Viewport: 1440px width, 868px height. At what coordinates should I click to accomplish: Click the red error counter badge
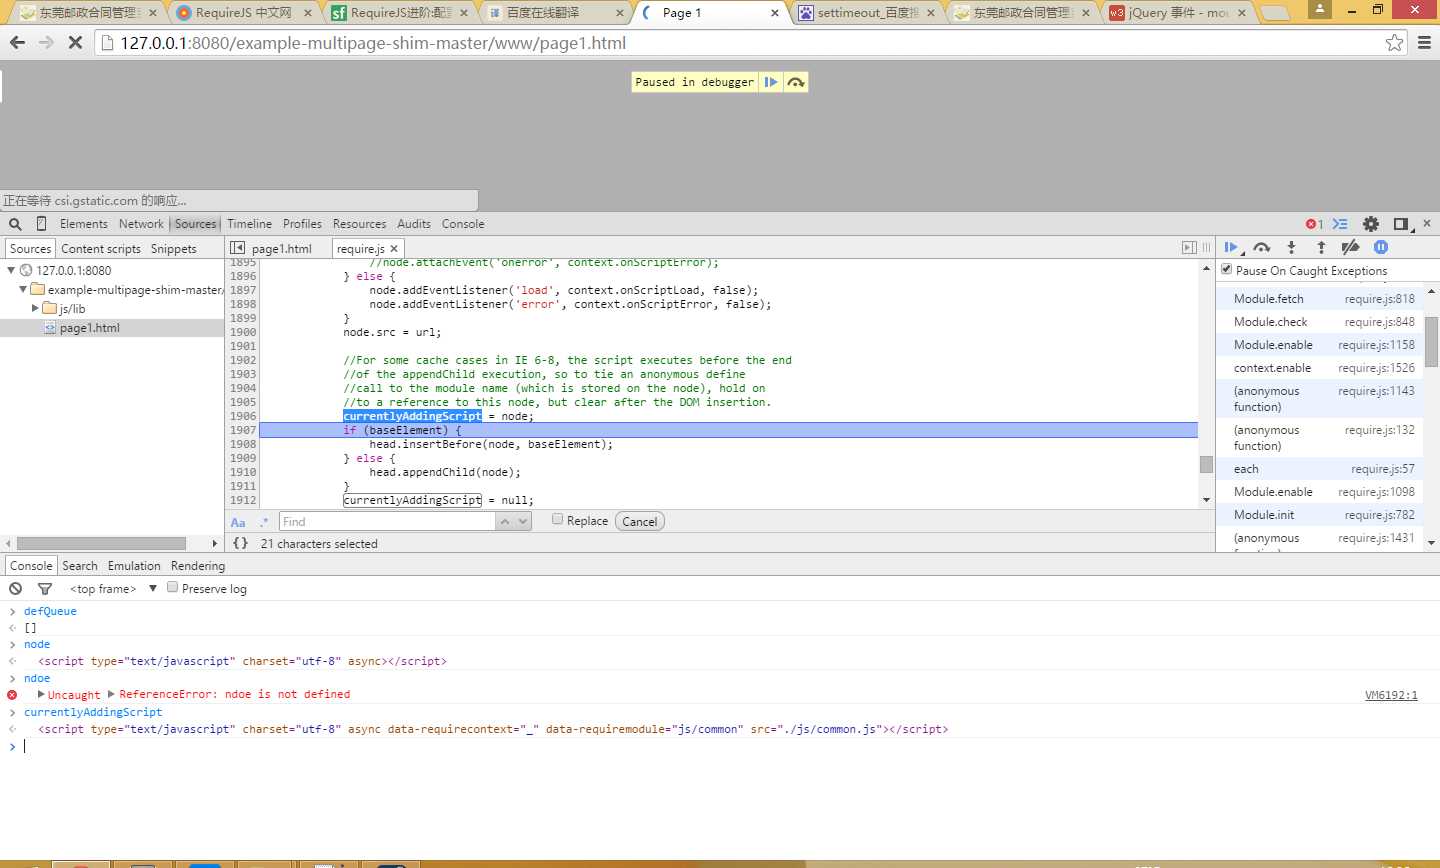click(1314, 224)
